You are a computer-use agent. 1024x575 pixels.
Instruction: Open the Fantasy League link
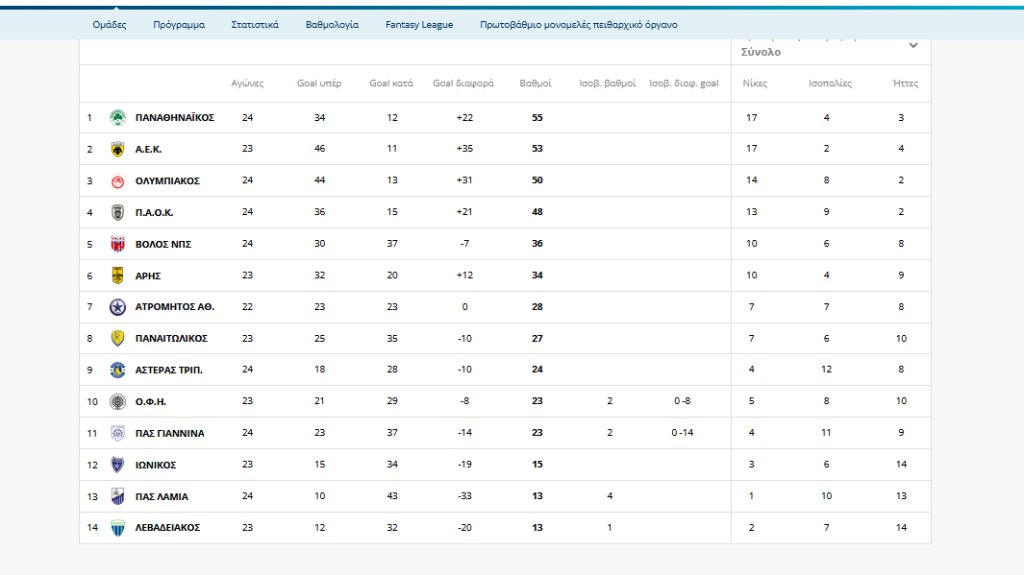pos(419,25)
